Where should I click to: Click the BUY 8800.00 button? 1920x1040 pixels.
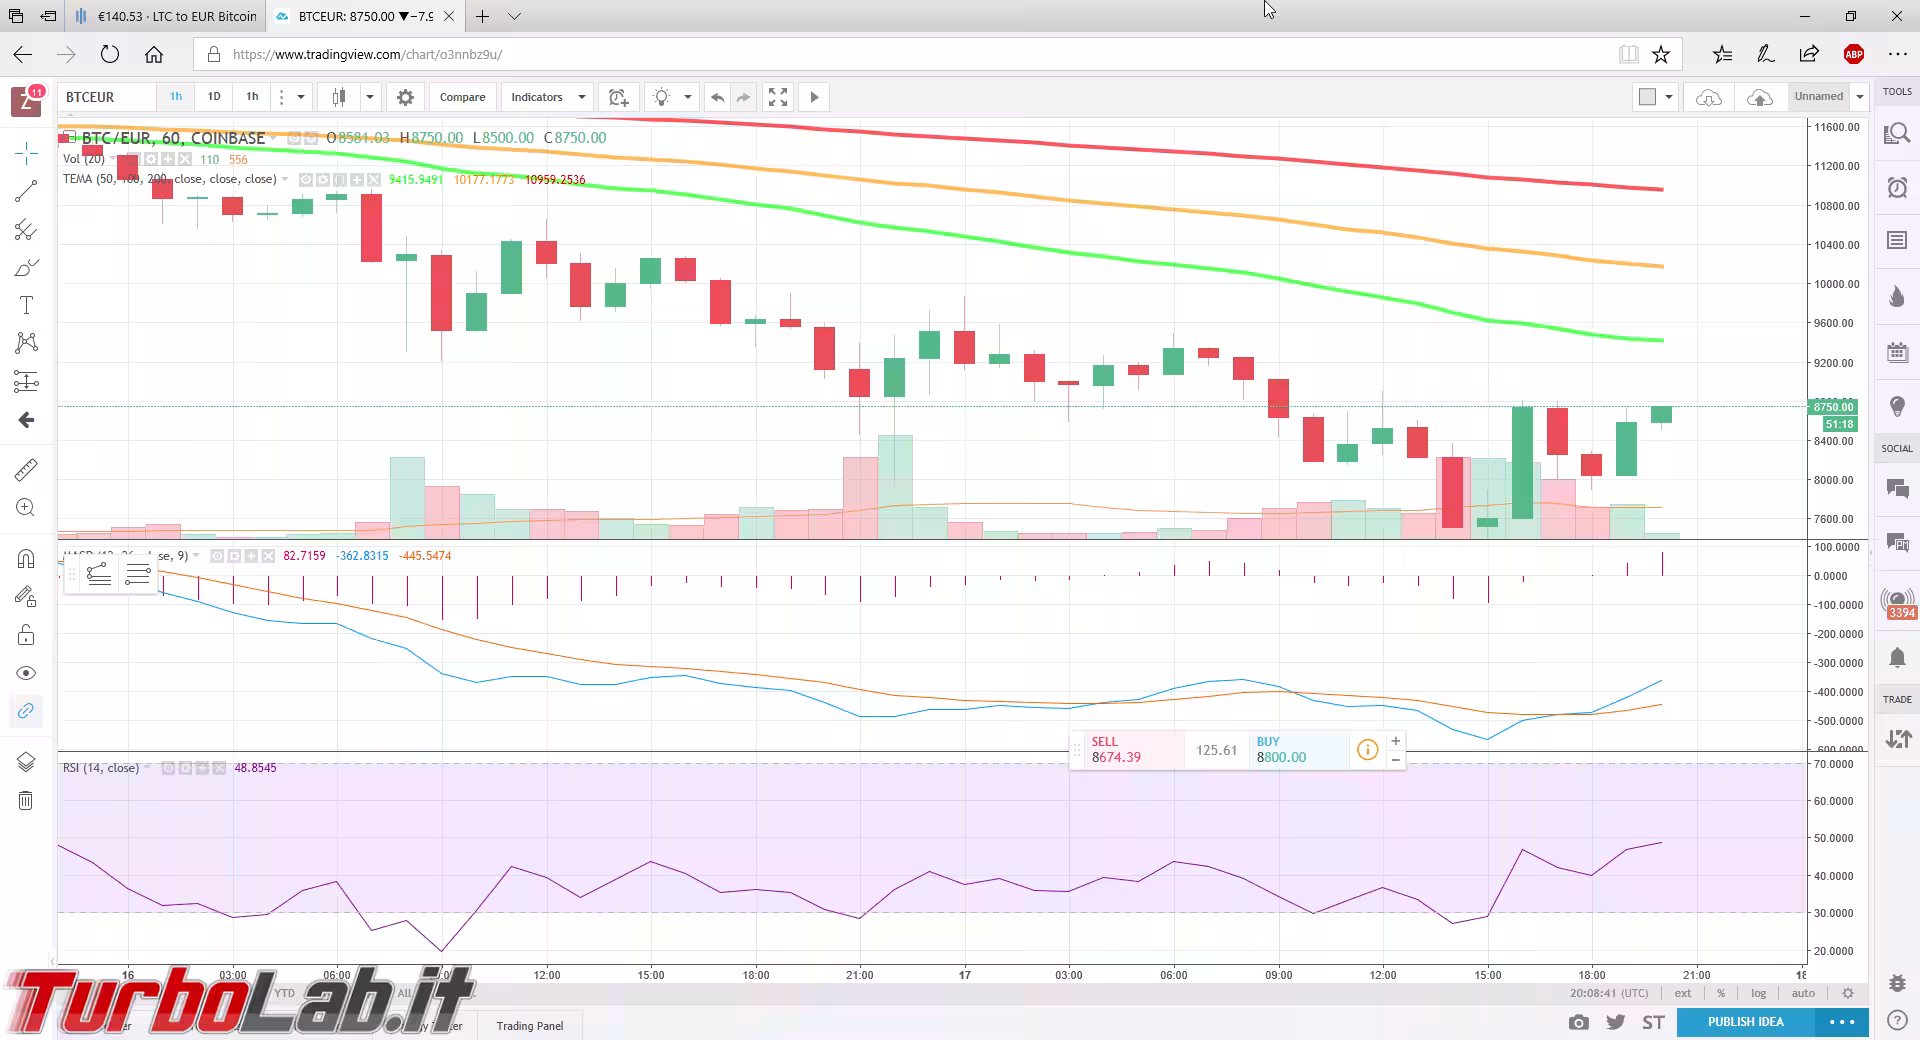coord(1300,750)
